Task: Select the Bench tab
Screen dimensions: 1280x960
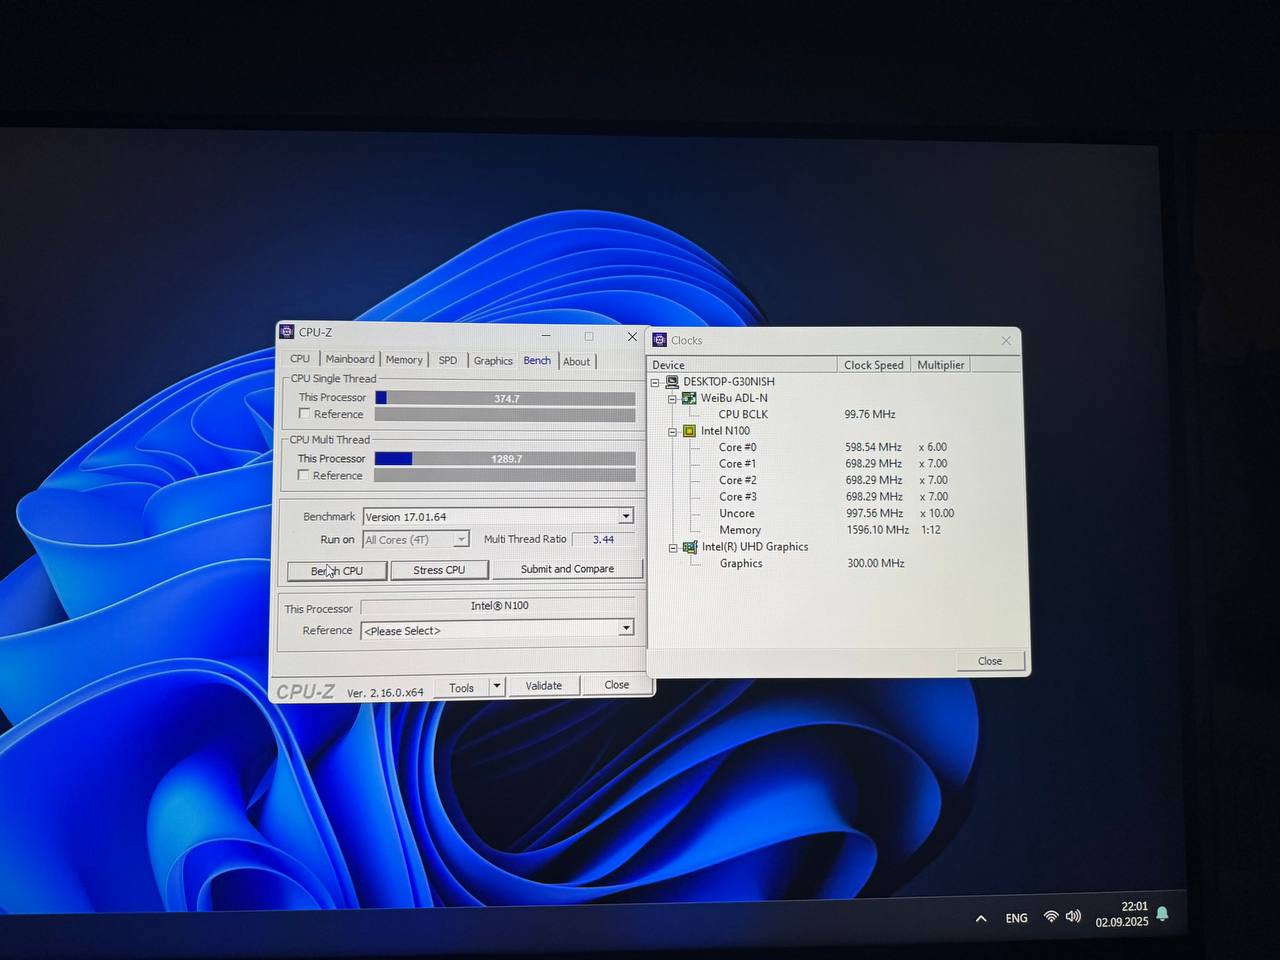Action: pos(537,360)
